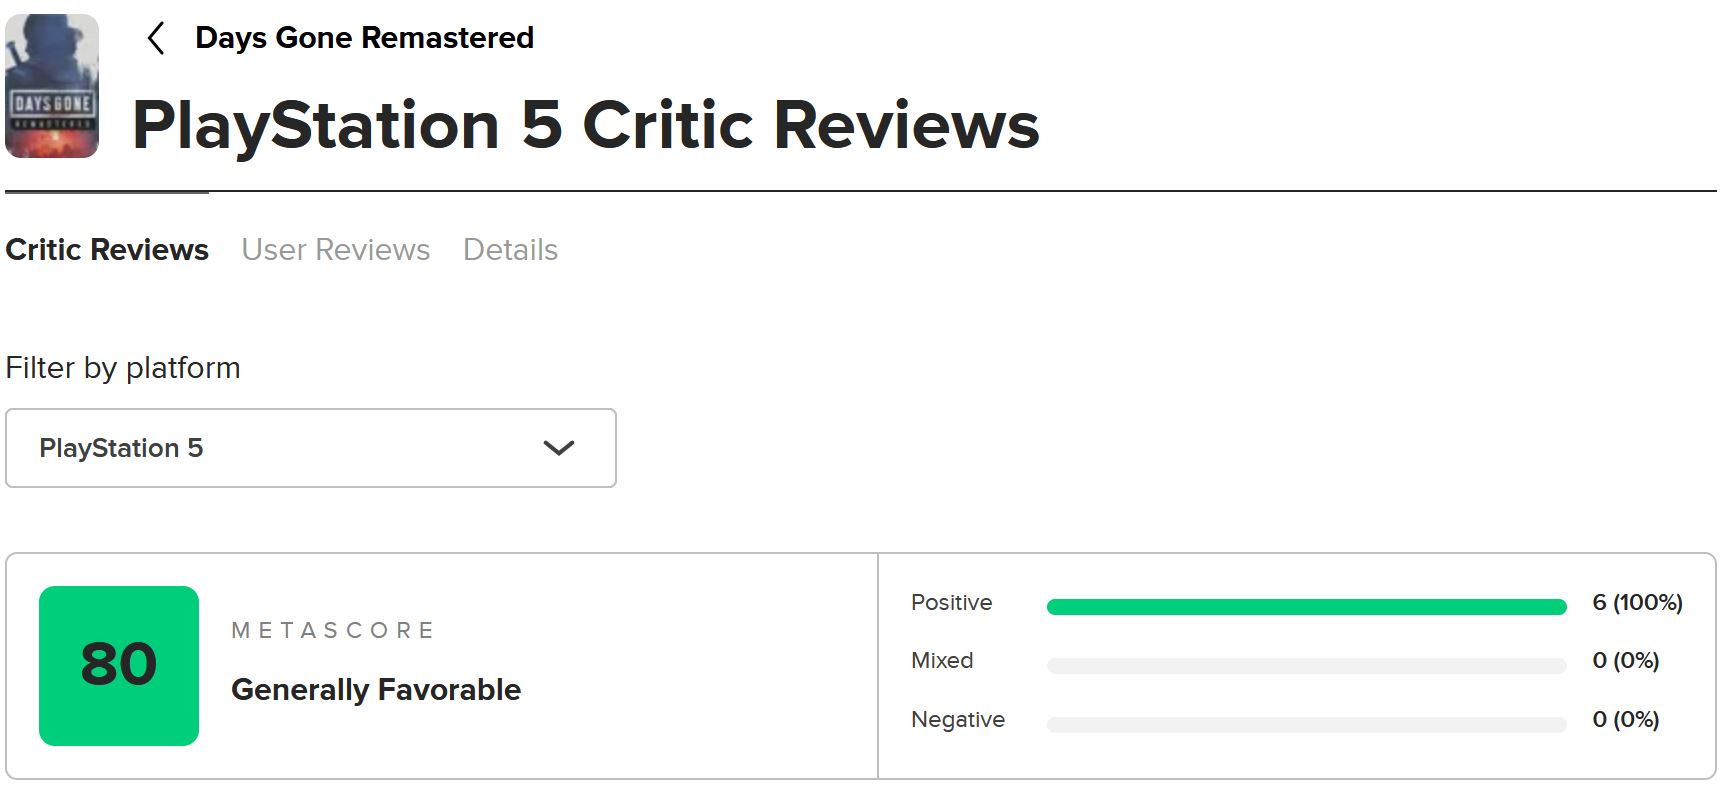
Task: Open the Details tab
Action: (x=510, y=249)
